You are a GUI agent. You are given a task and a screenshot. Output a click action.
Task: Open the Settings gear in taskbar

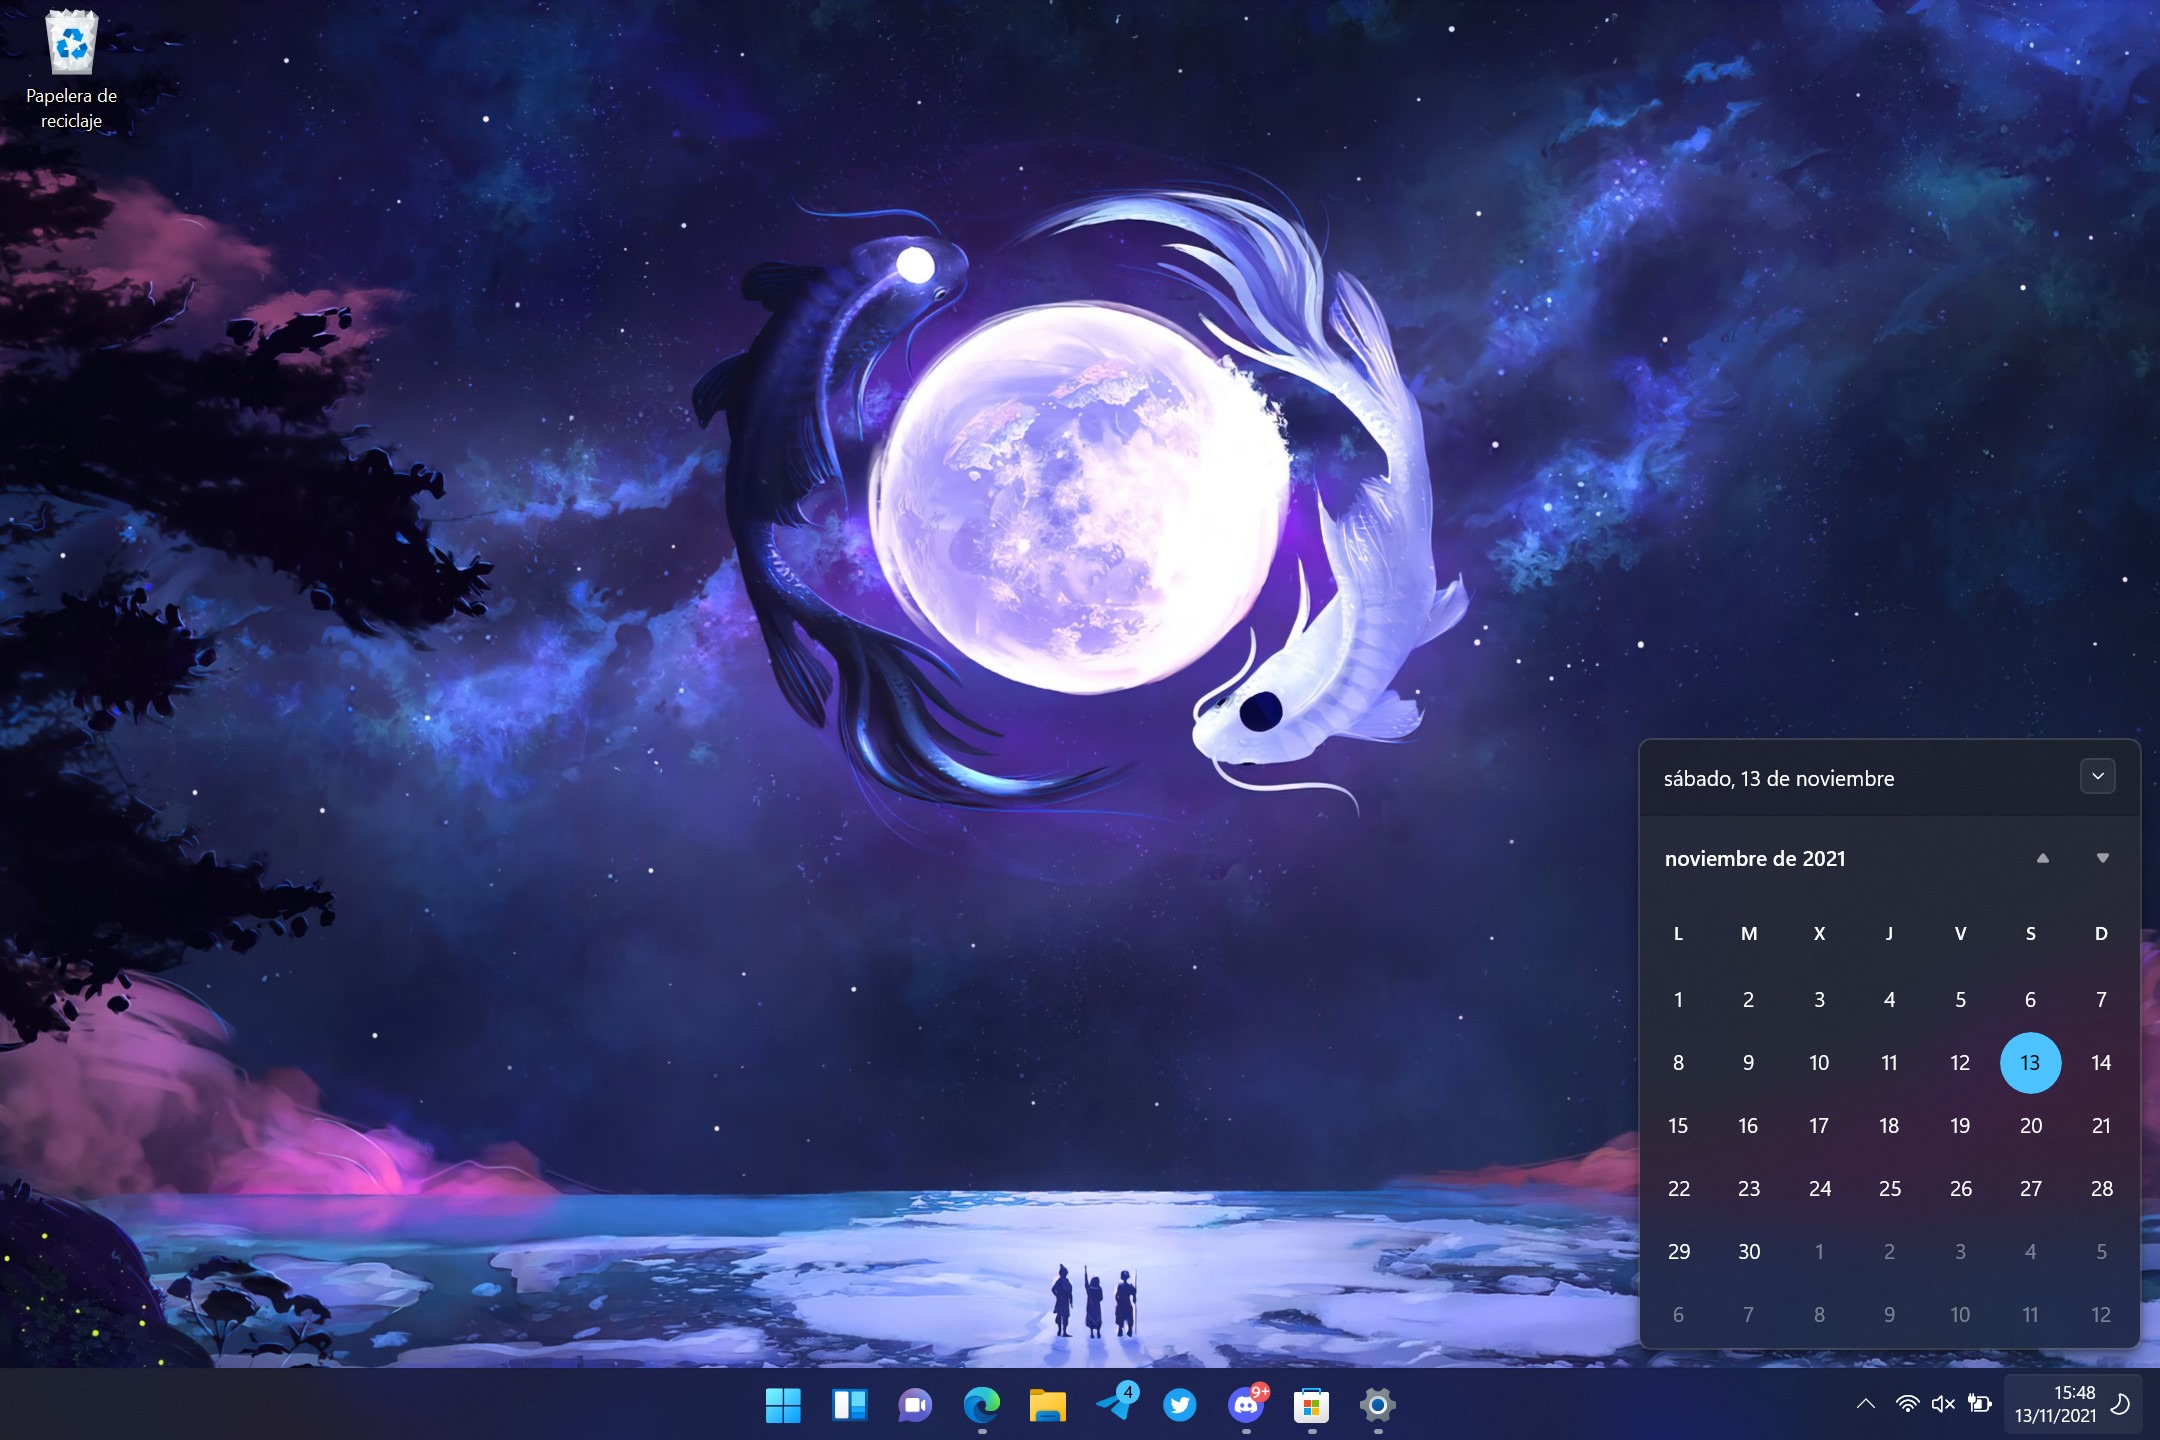(1377, 1405)
